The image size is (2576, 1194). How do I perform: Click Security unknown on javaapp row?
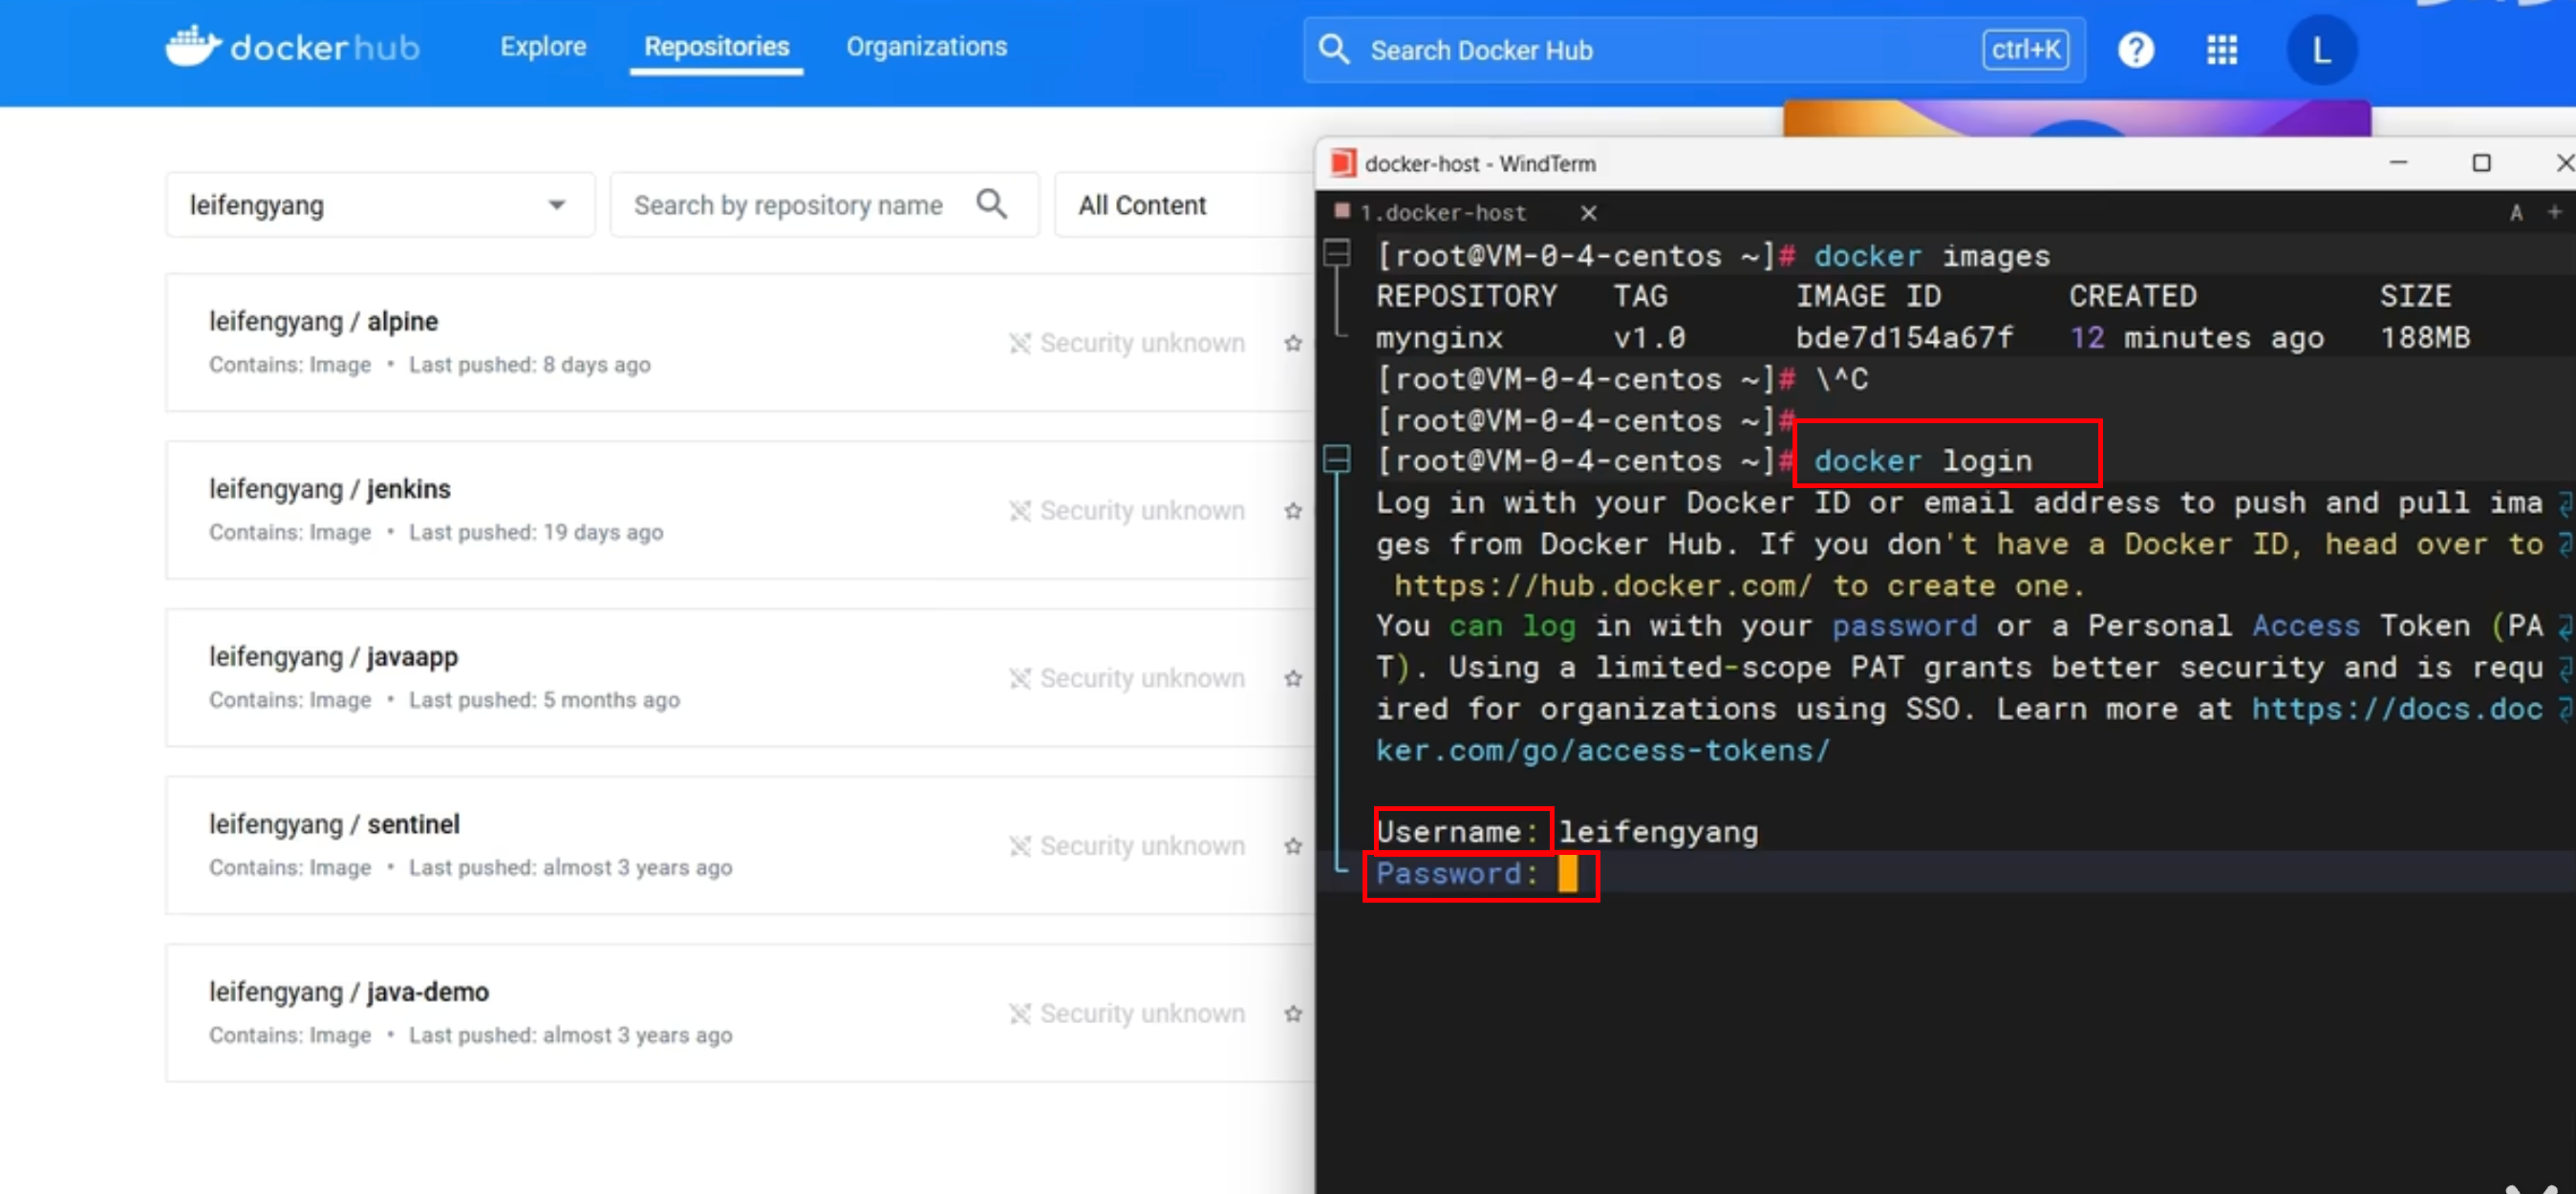click(x=1127, y=678)
